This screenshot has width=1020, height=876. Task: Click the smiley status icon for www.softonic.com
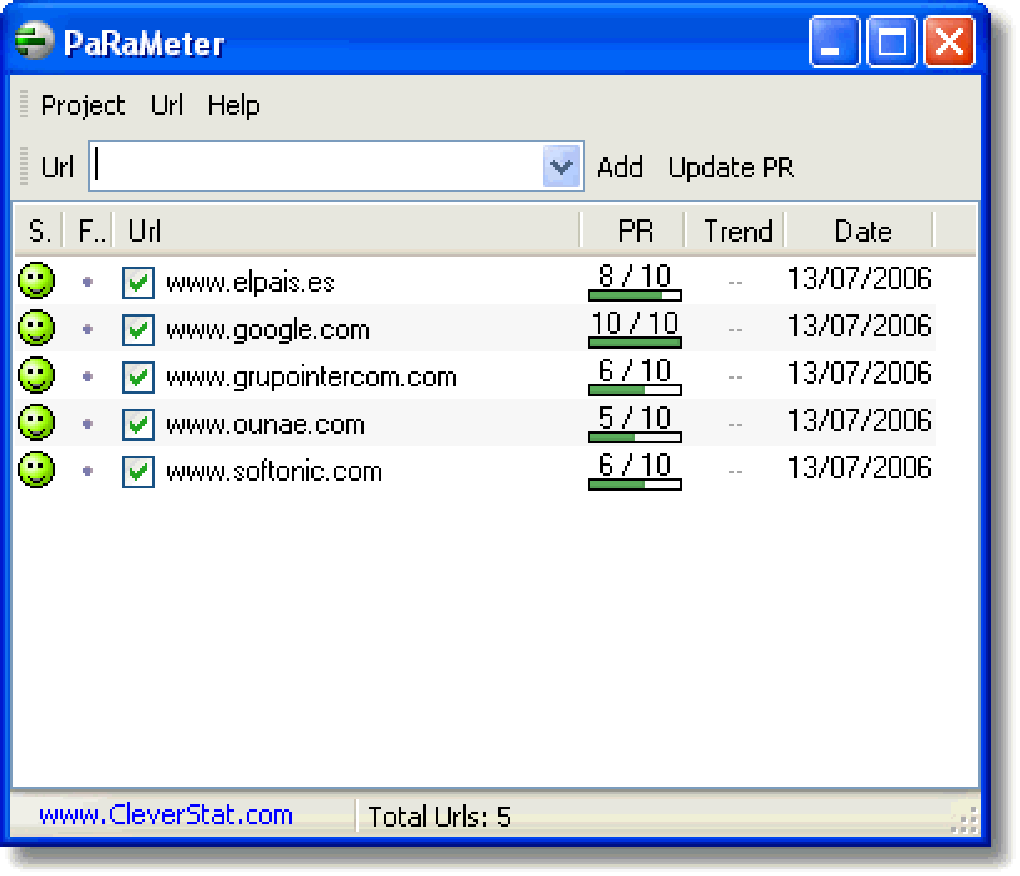(36, 470)
